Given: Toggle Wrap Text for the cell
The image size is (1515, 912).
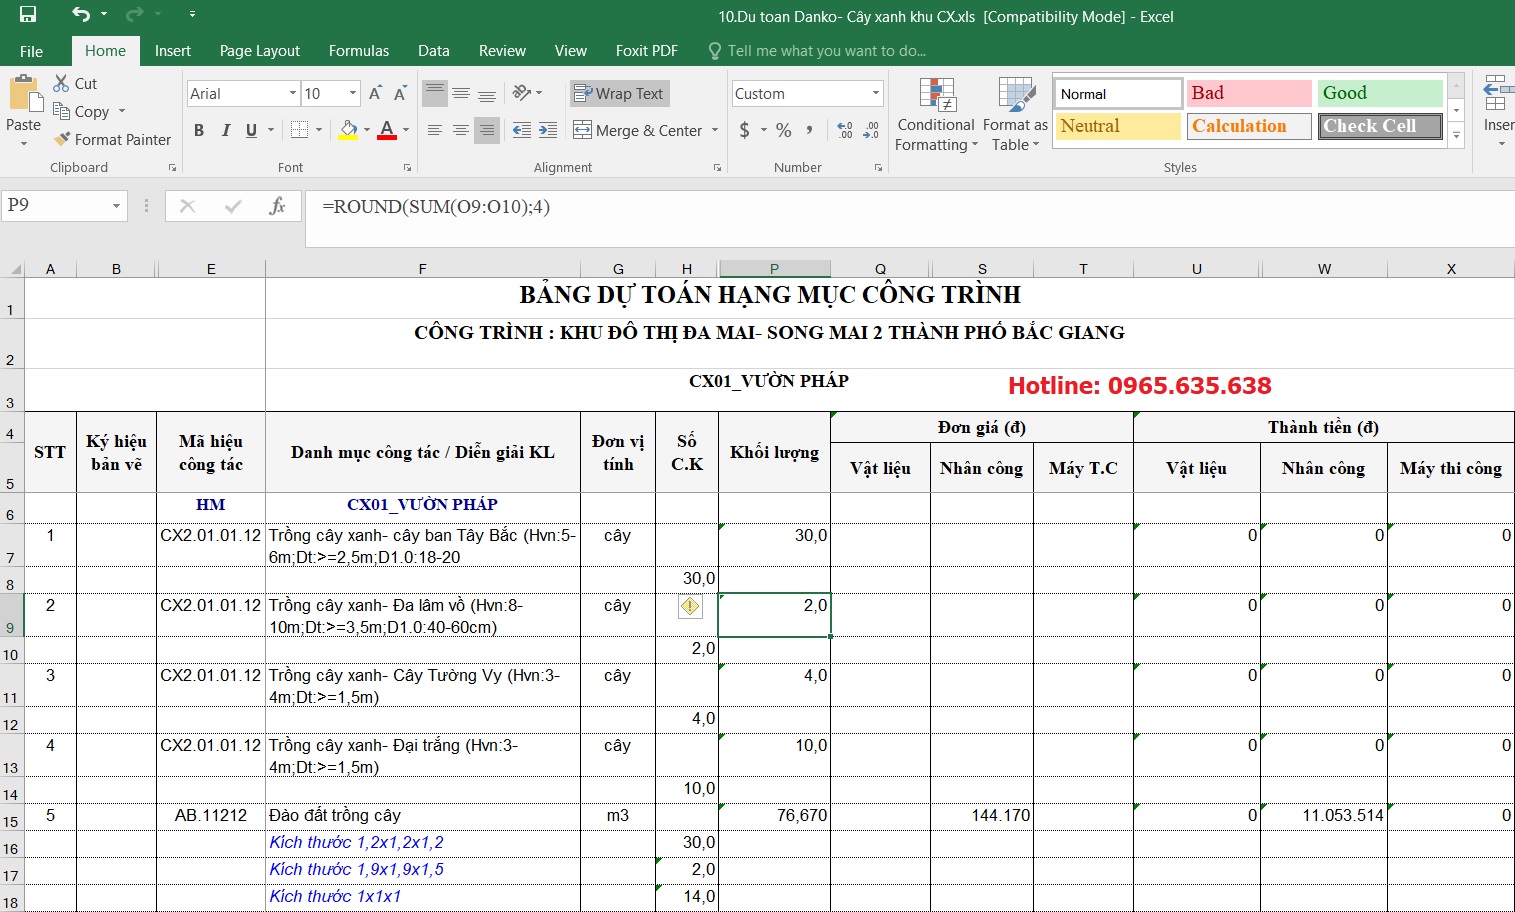Looking at the screenshot, I should coord(619,94).
